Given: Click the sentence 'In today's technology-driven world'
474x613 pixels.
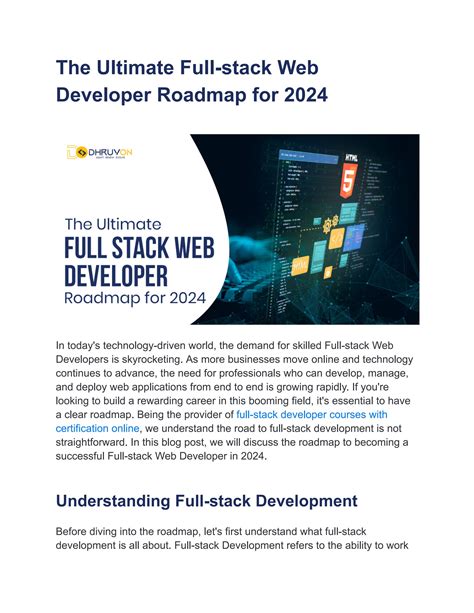Looking at the screenshot, I should click(x=134, y=346).
